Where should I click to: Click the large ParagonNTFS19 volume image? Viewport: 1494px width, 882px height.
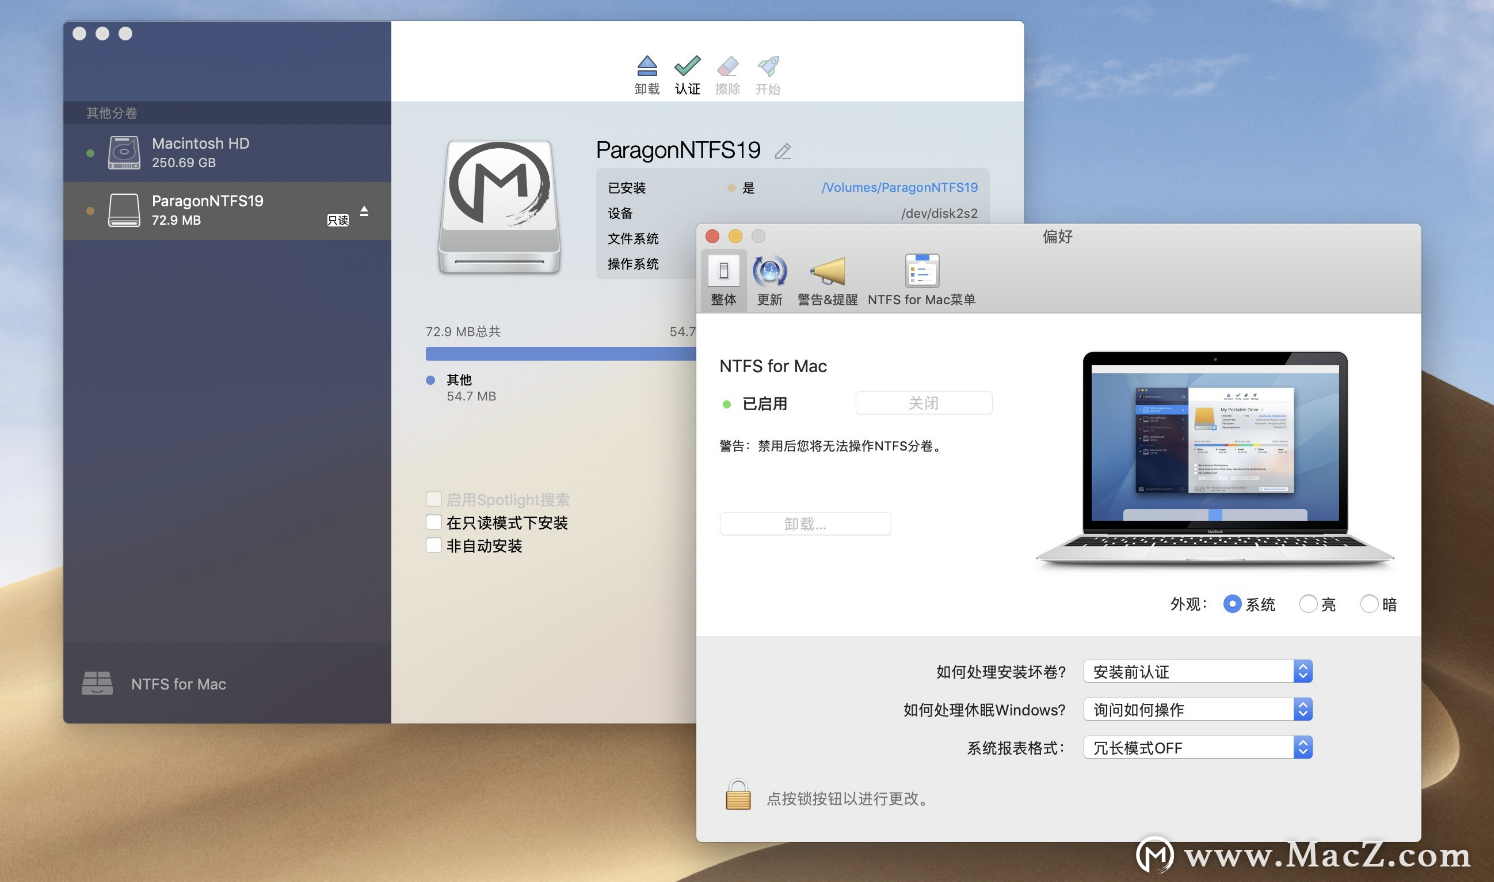499,207
